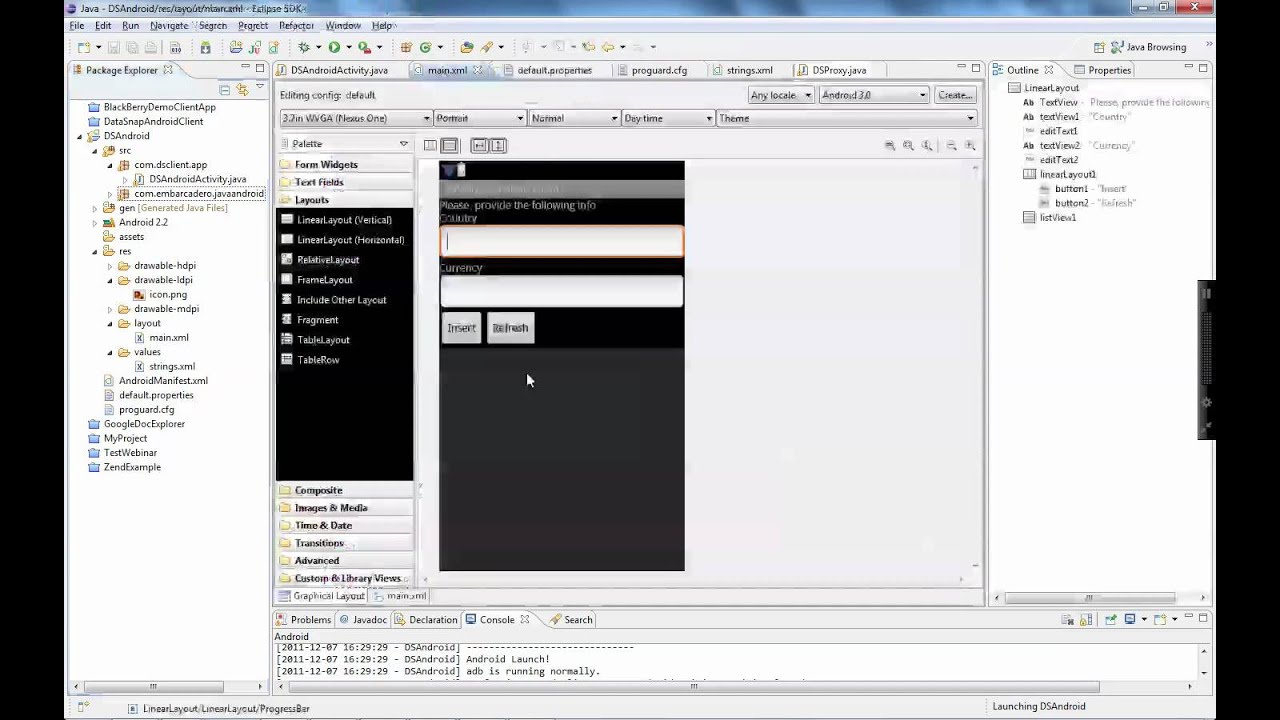
Task: Open the Portrait orientation dropdown
Action: (479, 118)
